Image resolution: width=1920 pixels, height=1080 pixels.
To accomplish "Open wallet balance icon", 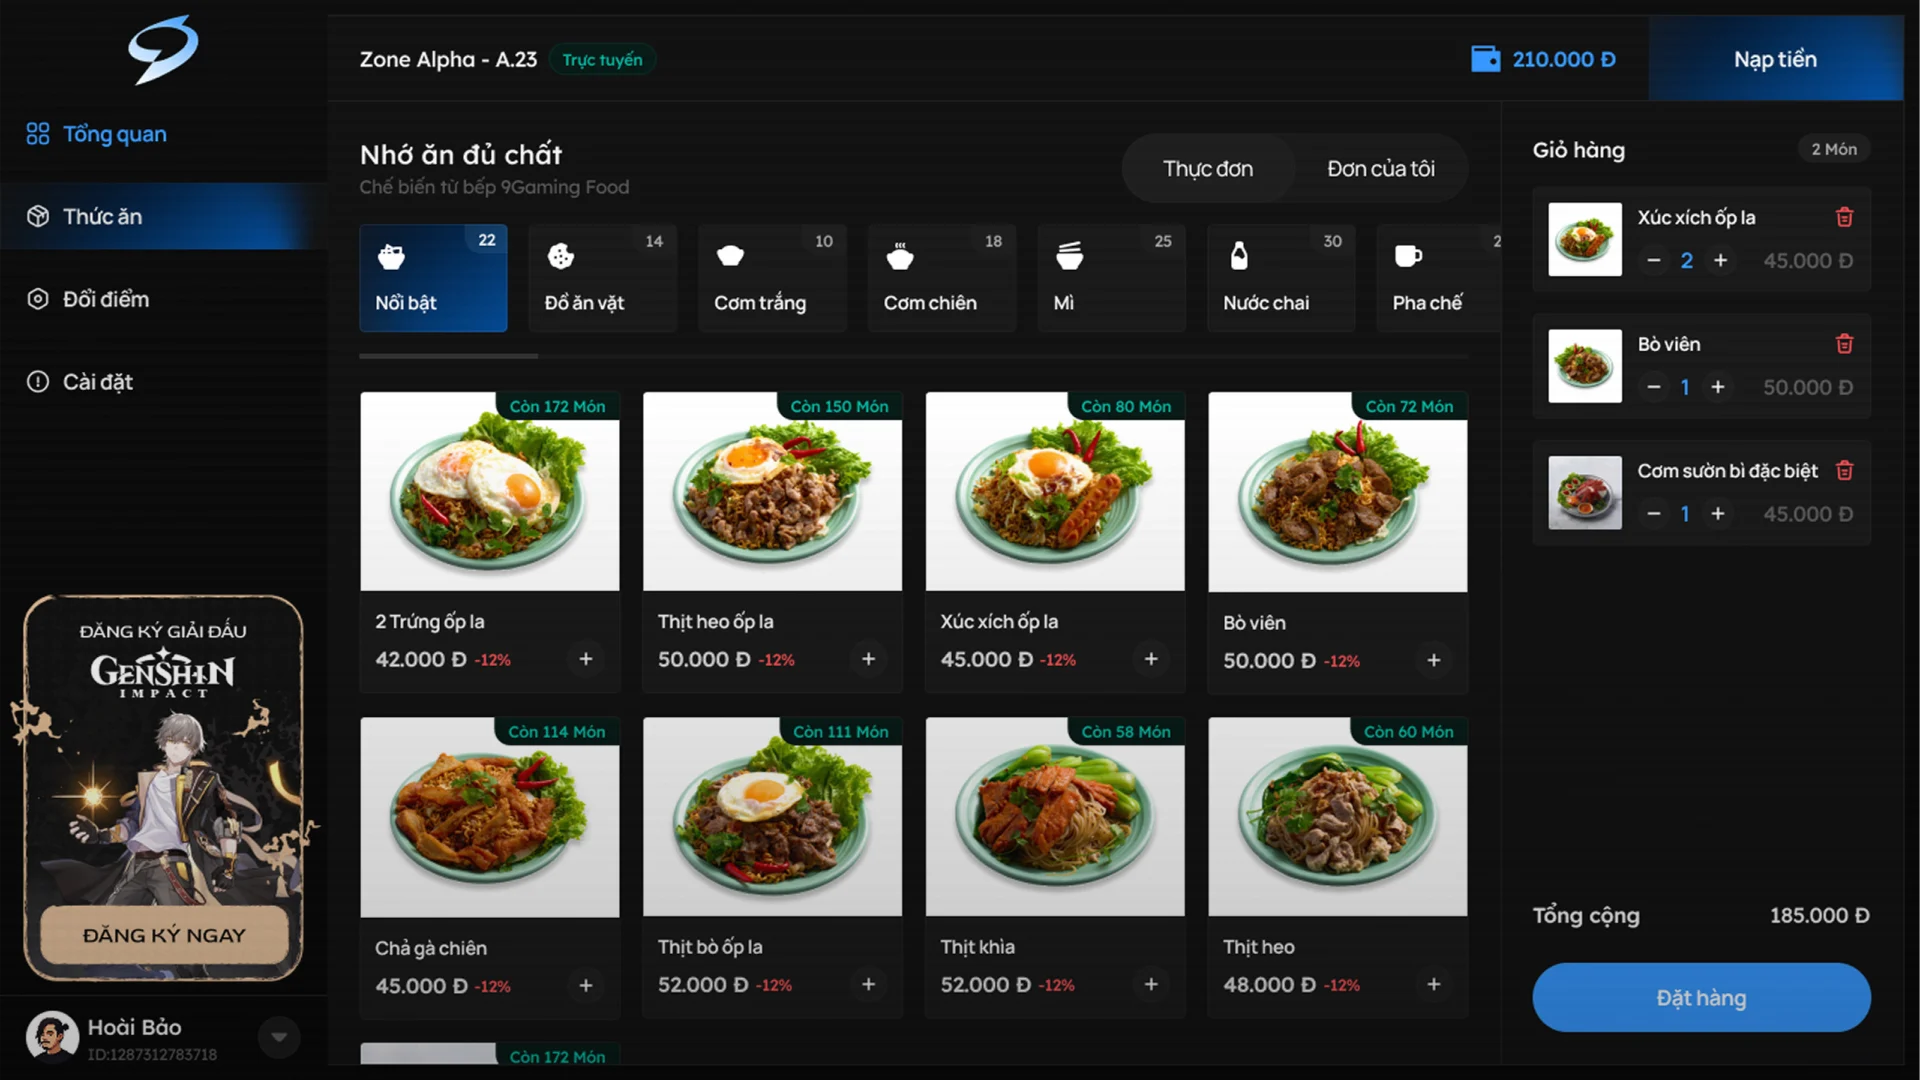I will (1486, 59).
